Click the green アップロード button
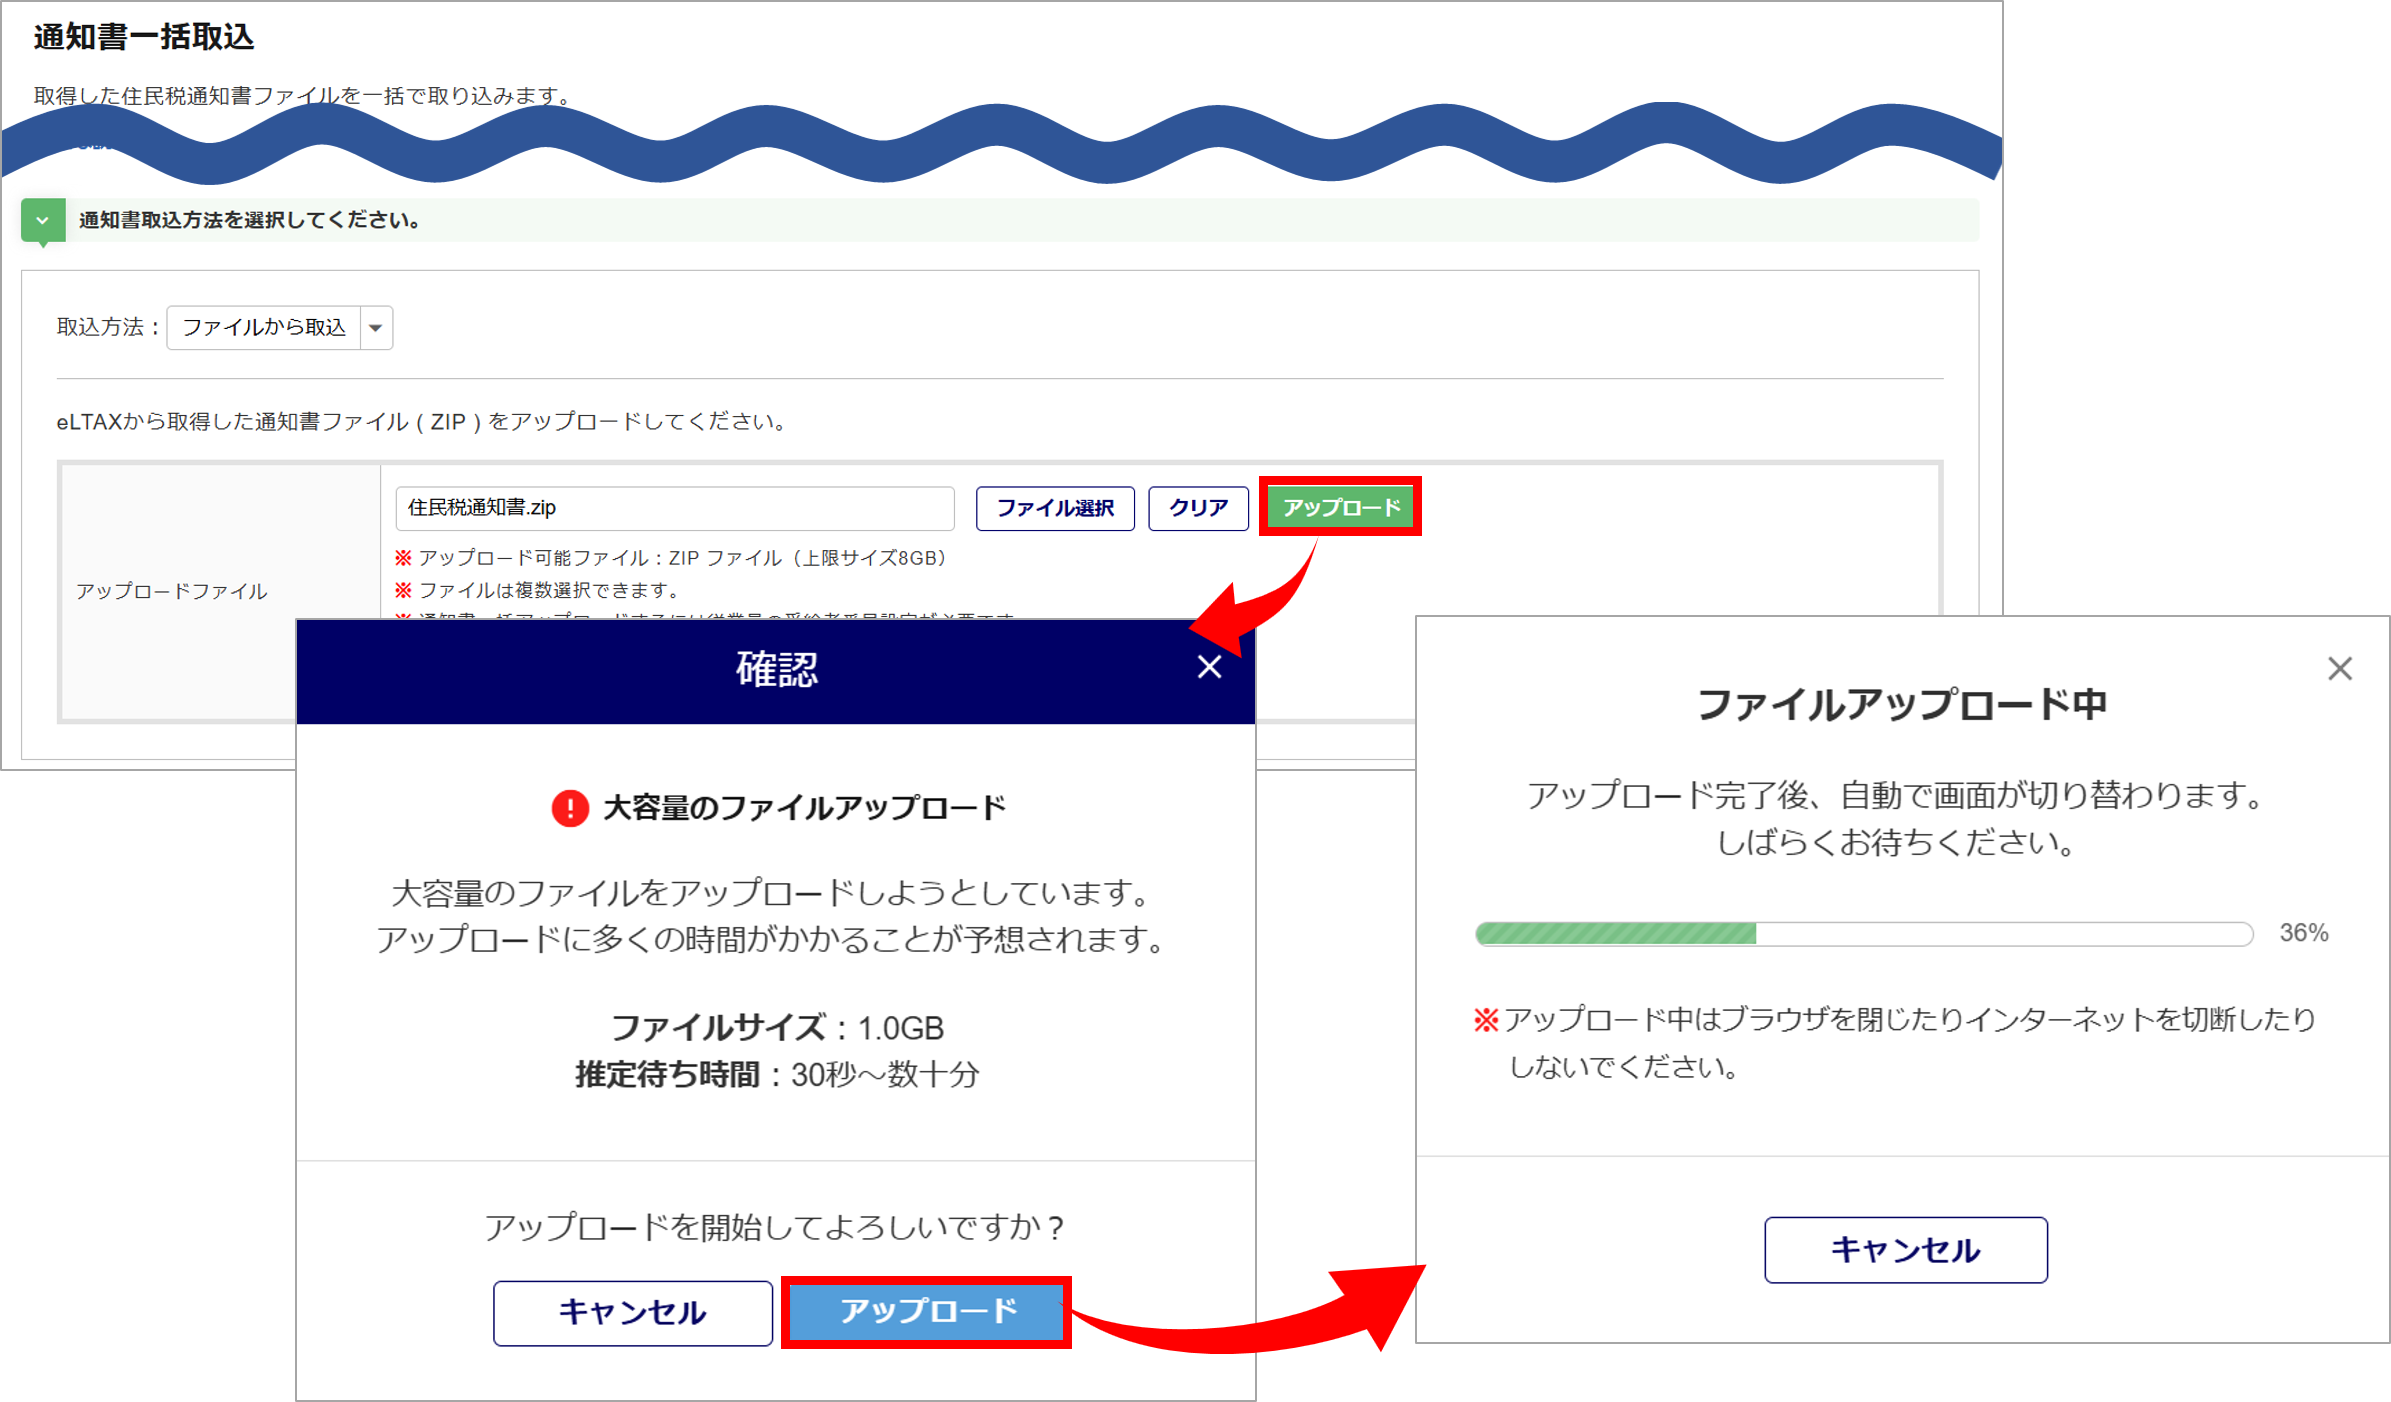The width and height of the screenshot is (2391, 1402). click(x=1340, y=507)
